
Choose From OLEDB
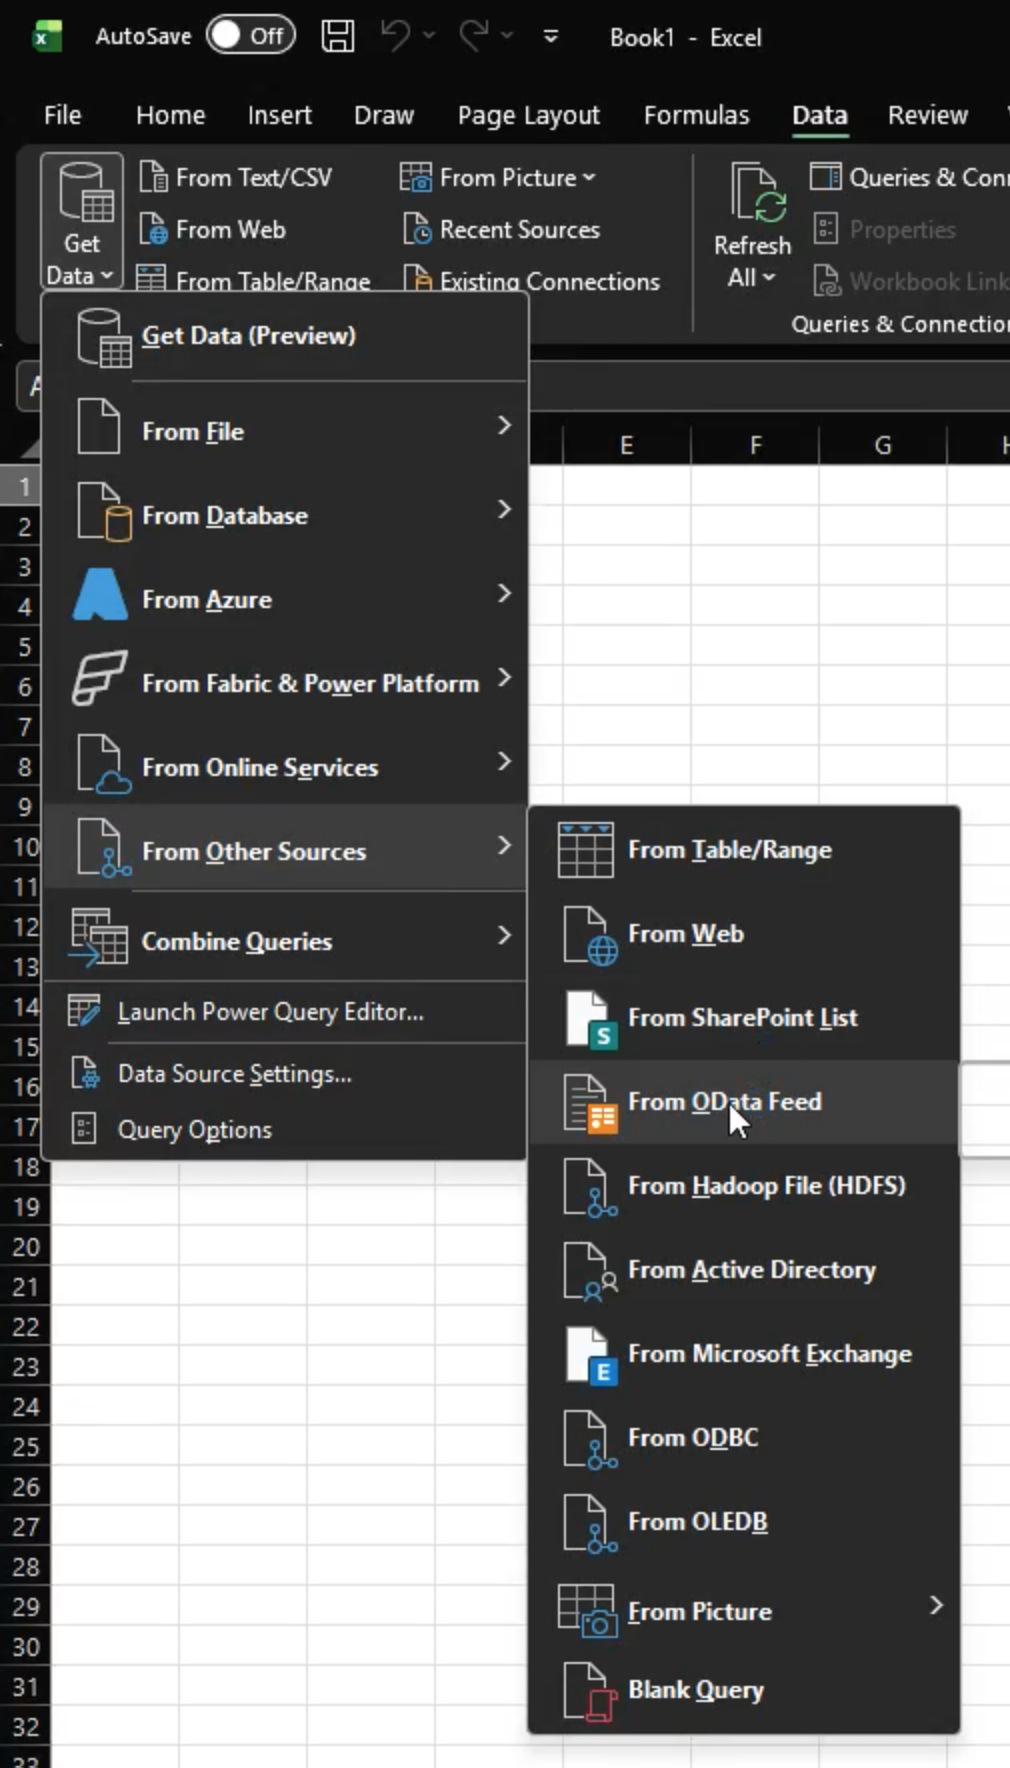click(x=744, y=1522)
